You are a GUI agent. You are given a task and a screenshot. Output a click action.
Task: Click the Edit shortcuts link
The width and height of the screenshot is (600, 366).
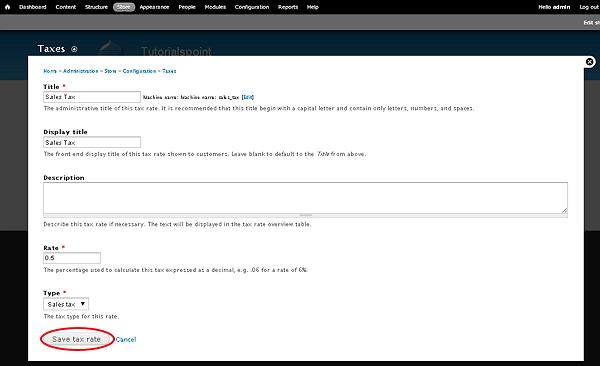coord(592,23)
